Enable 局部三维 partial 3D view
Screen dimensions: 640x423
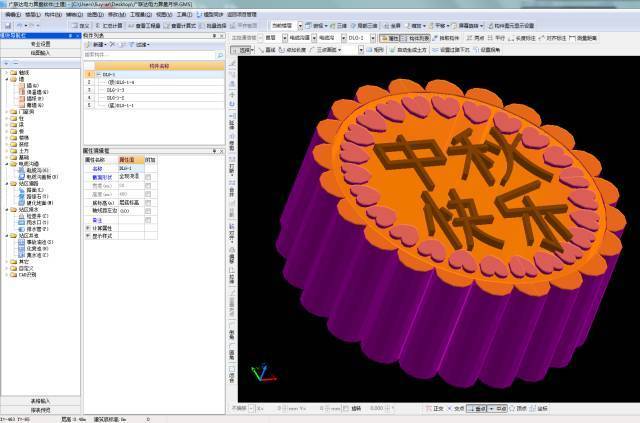364,26
